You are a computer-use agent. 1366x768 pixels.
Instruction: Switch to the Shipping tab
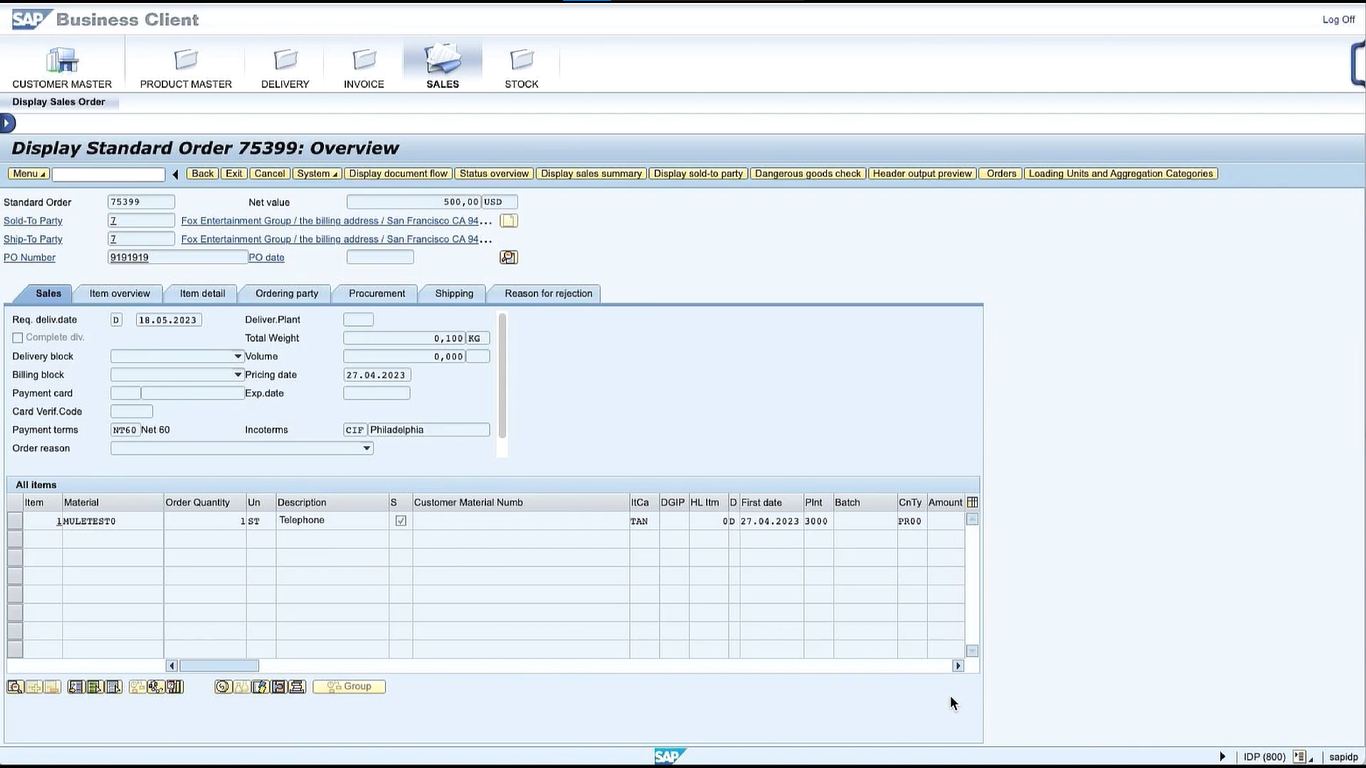(x=454, y=294)
